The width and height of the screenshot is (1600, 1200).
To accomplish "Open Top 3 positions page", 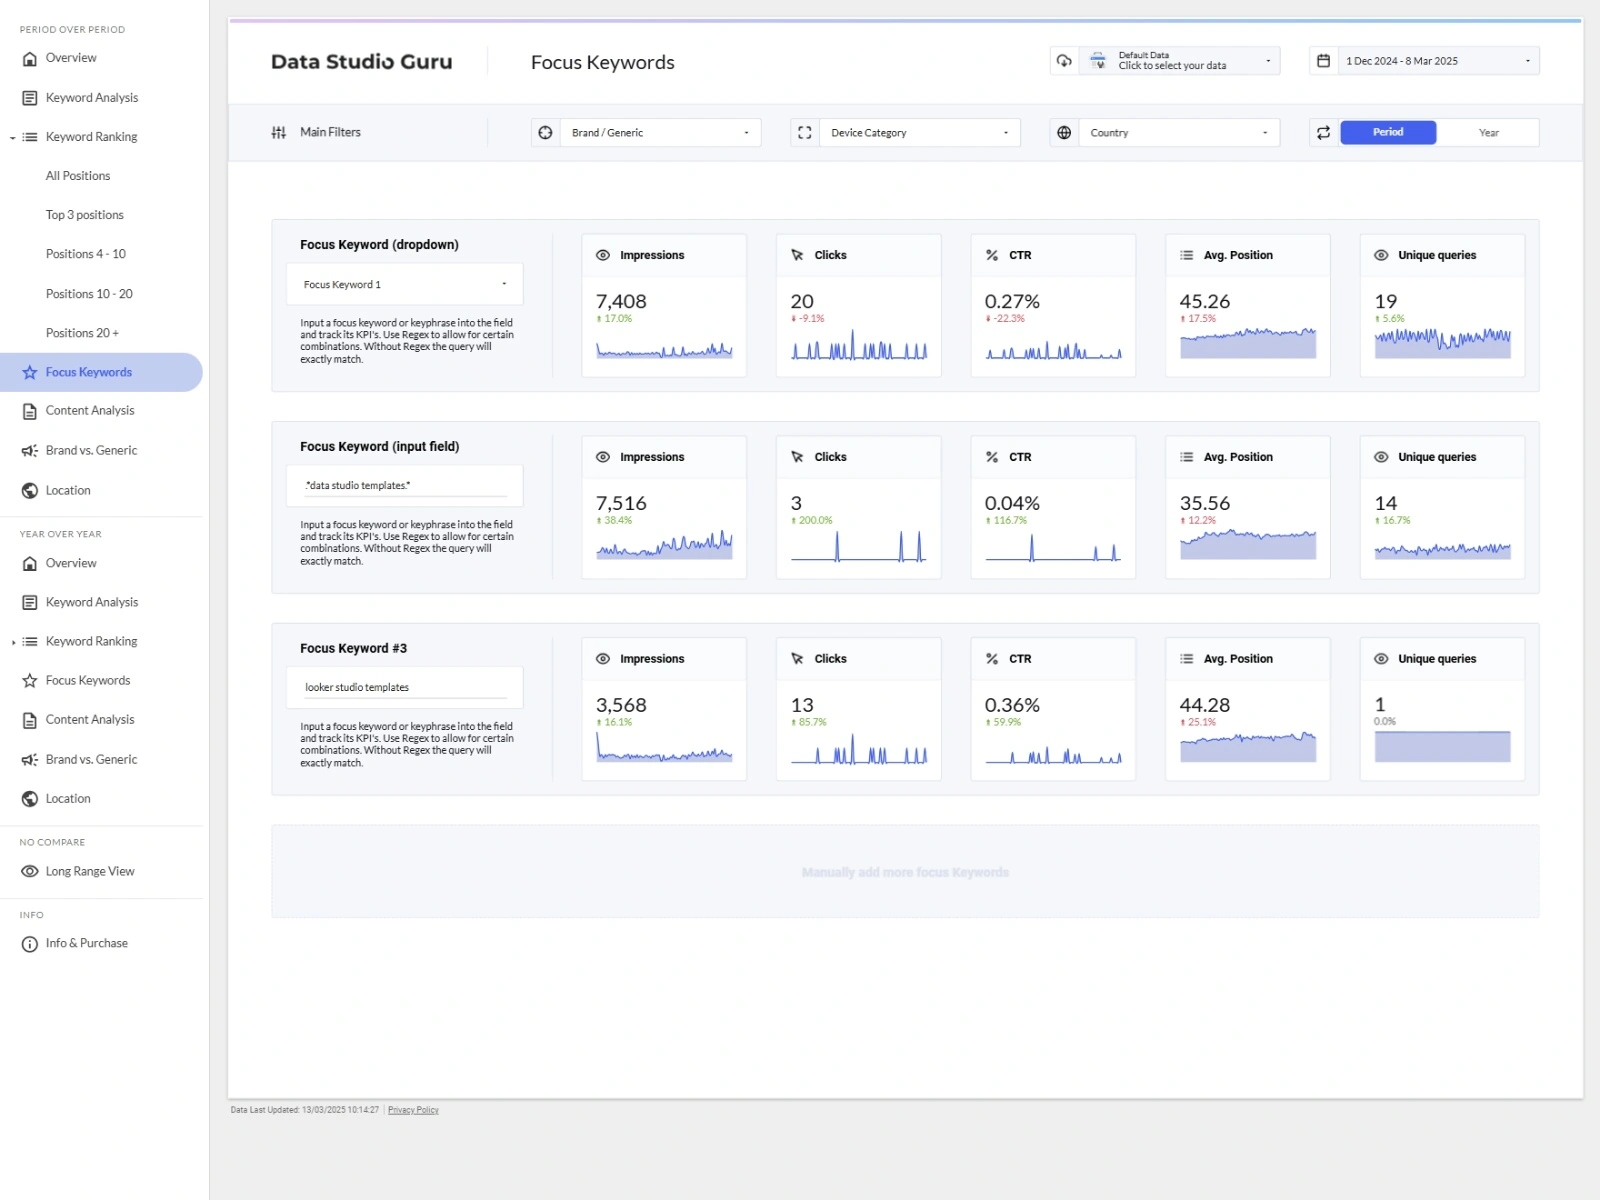I will click(x=85, y=215).
